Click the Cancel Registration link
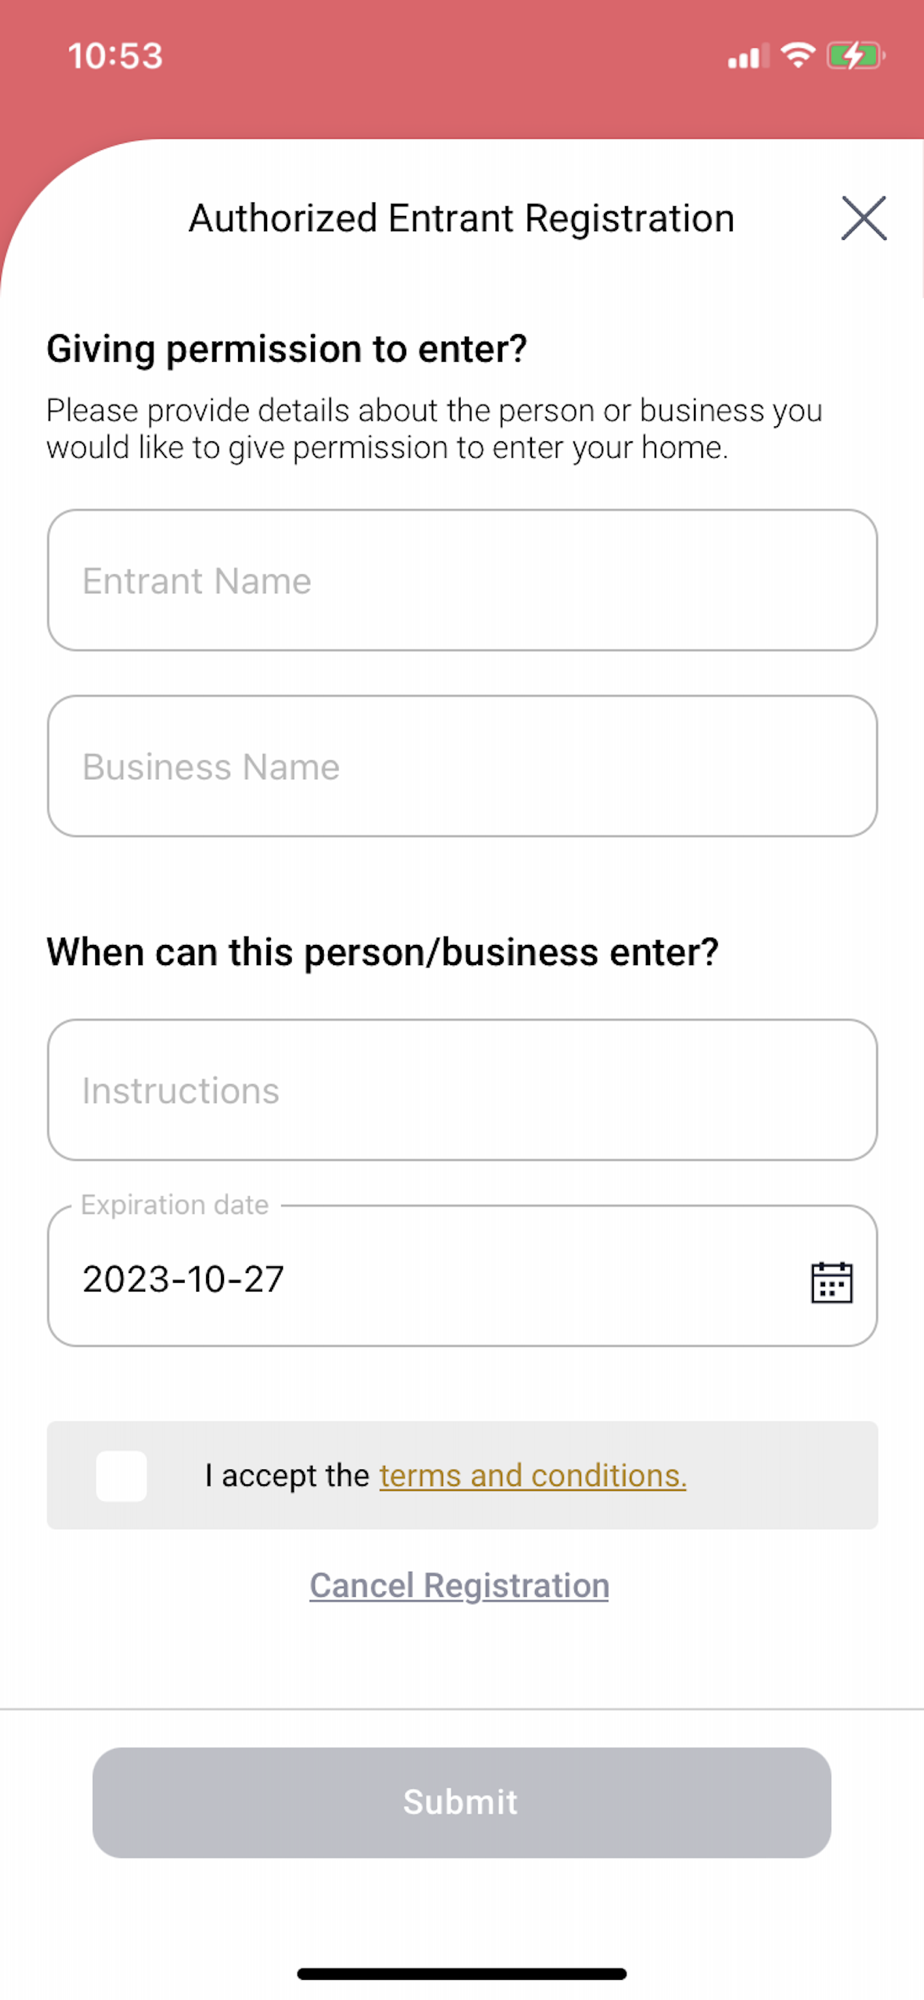Screen dimensions: 924x2000 (459, 1586)
